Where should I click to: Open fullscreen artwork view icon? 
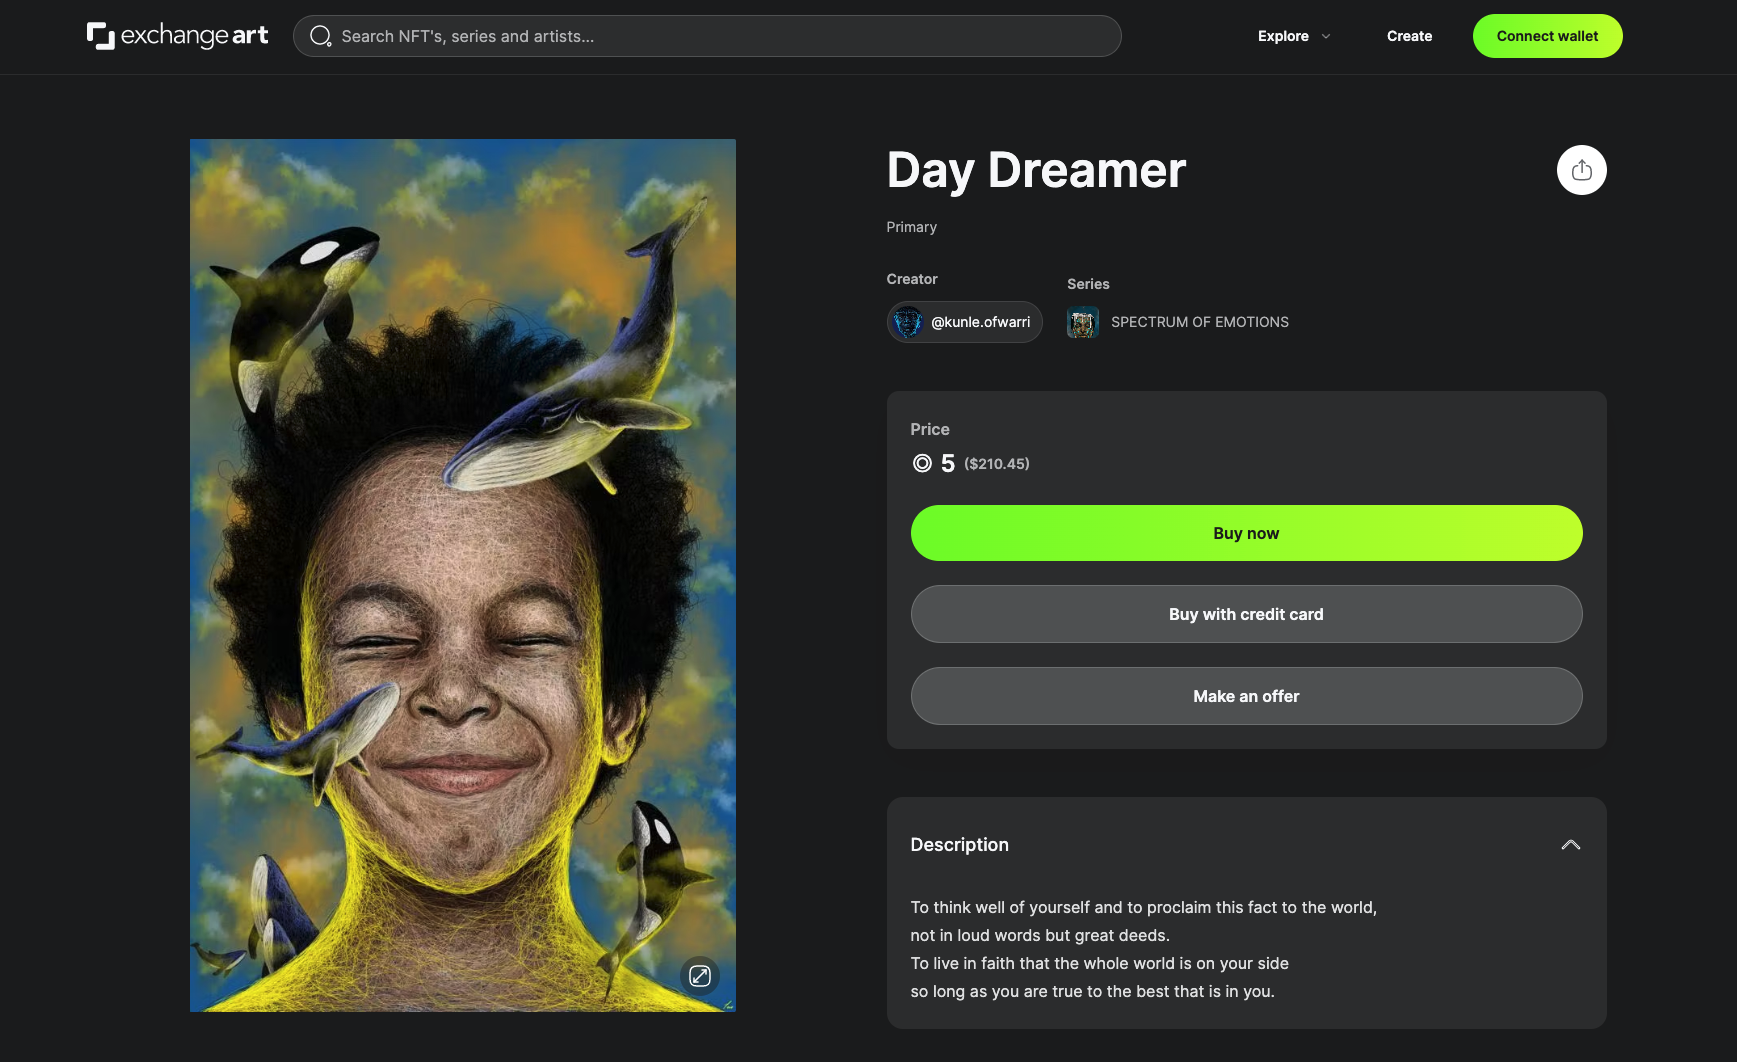pyautogui.click(x=700, y=976)
